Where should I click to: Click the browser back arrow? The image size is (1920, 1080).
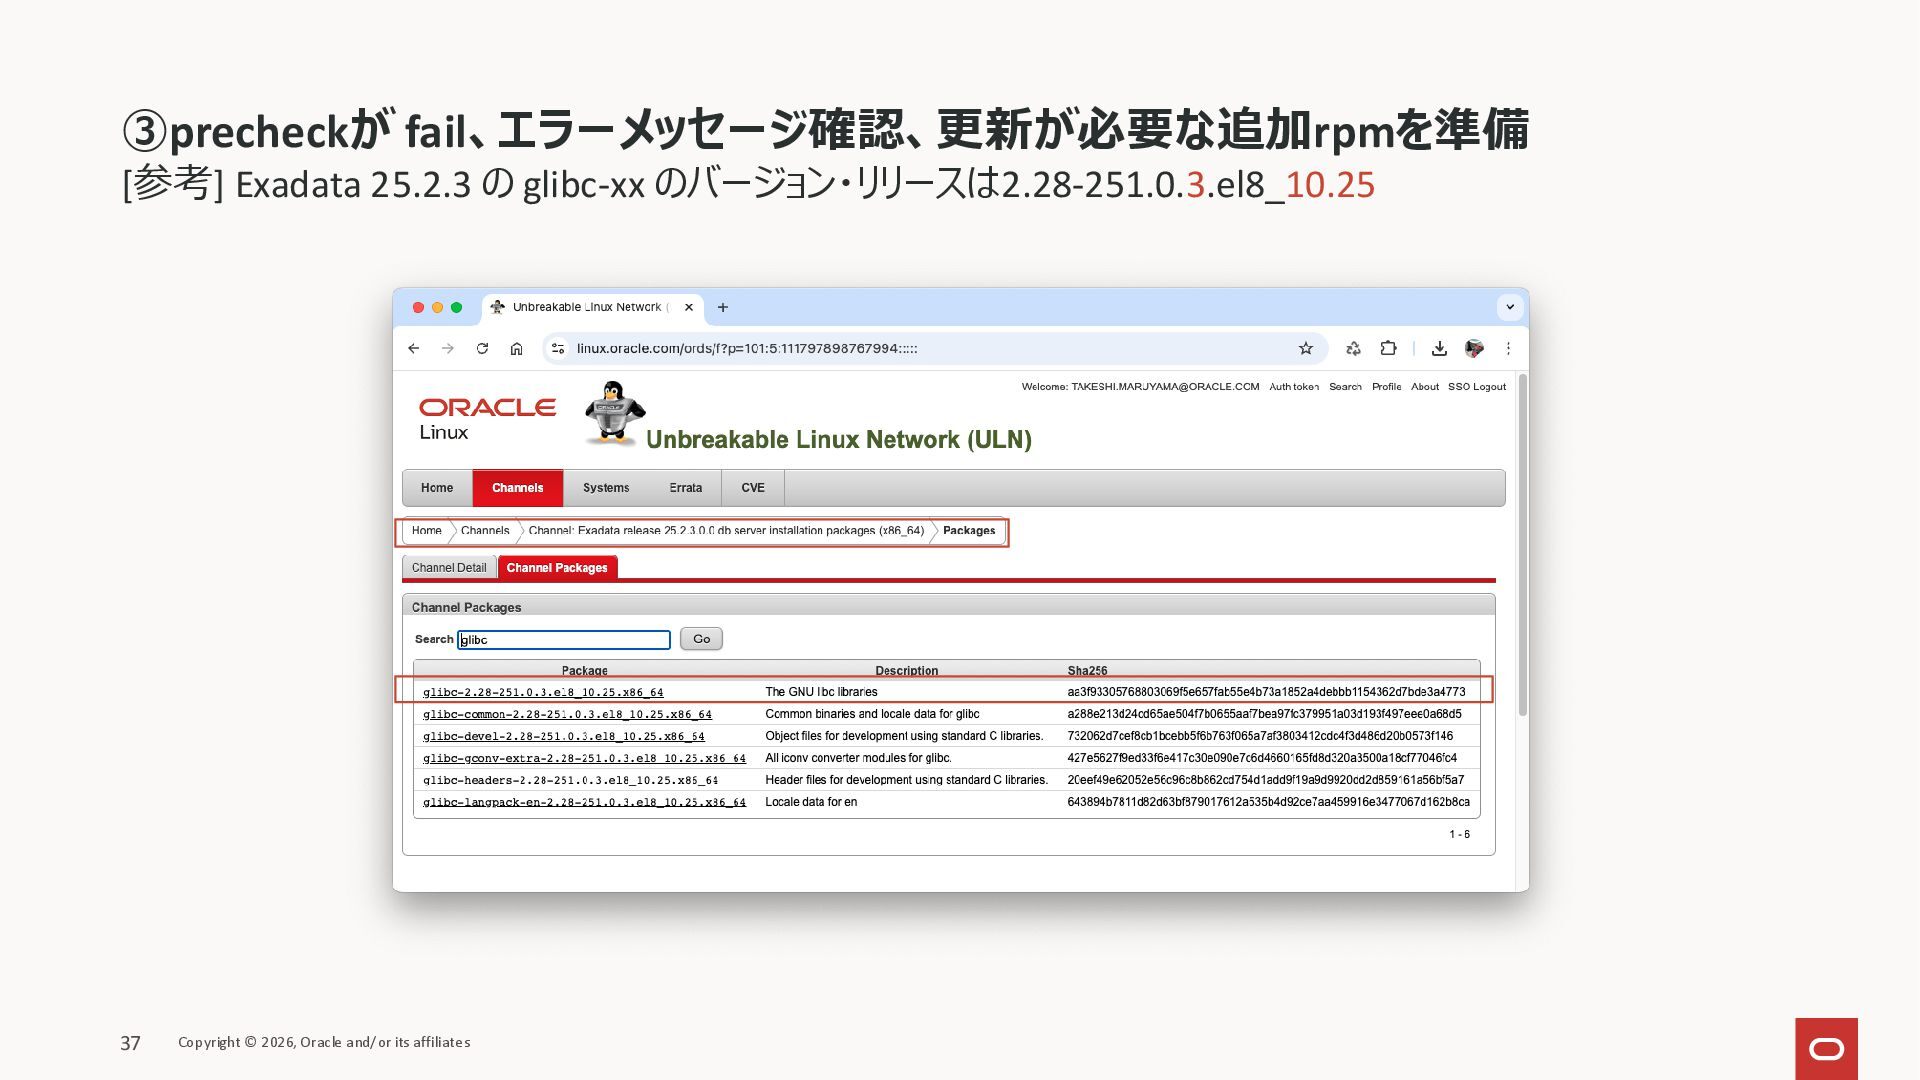click(413, 348)
